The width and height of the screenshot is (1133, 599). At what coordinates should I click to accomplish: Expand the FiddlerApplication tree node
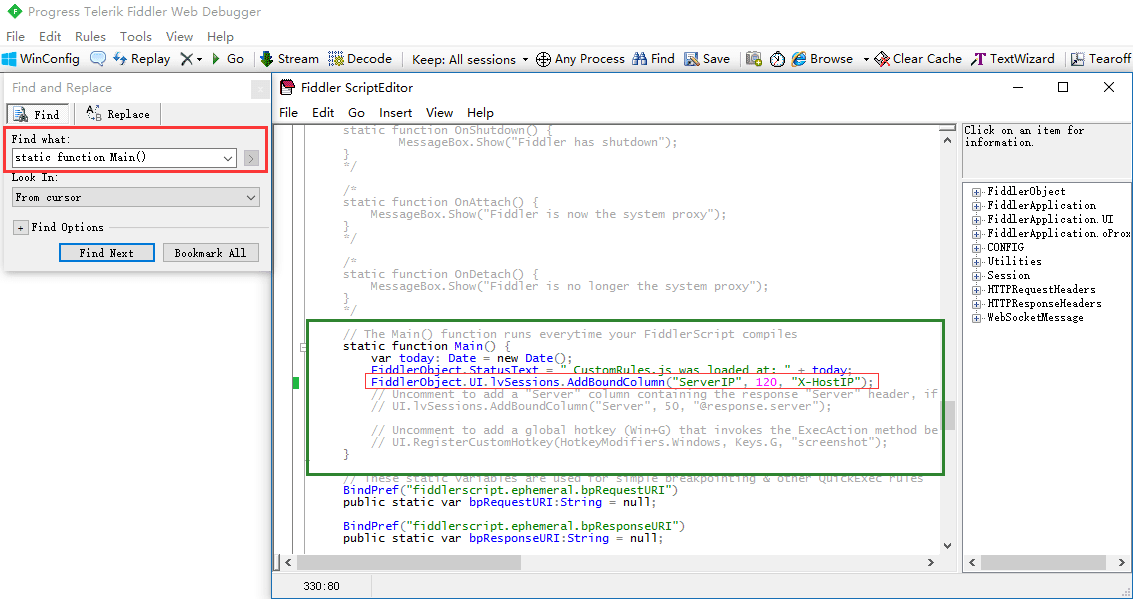point(976,206)
